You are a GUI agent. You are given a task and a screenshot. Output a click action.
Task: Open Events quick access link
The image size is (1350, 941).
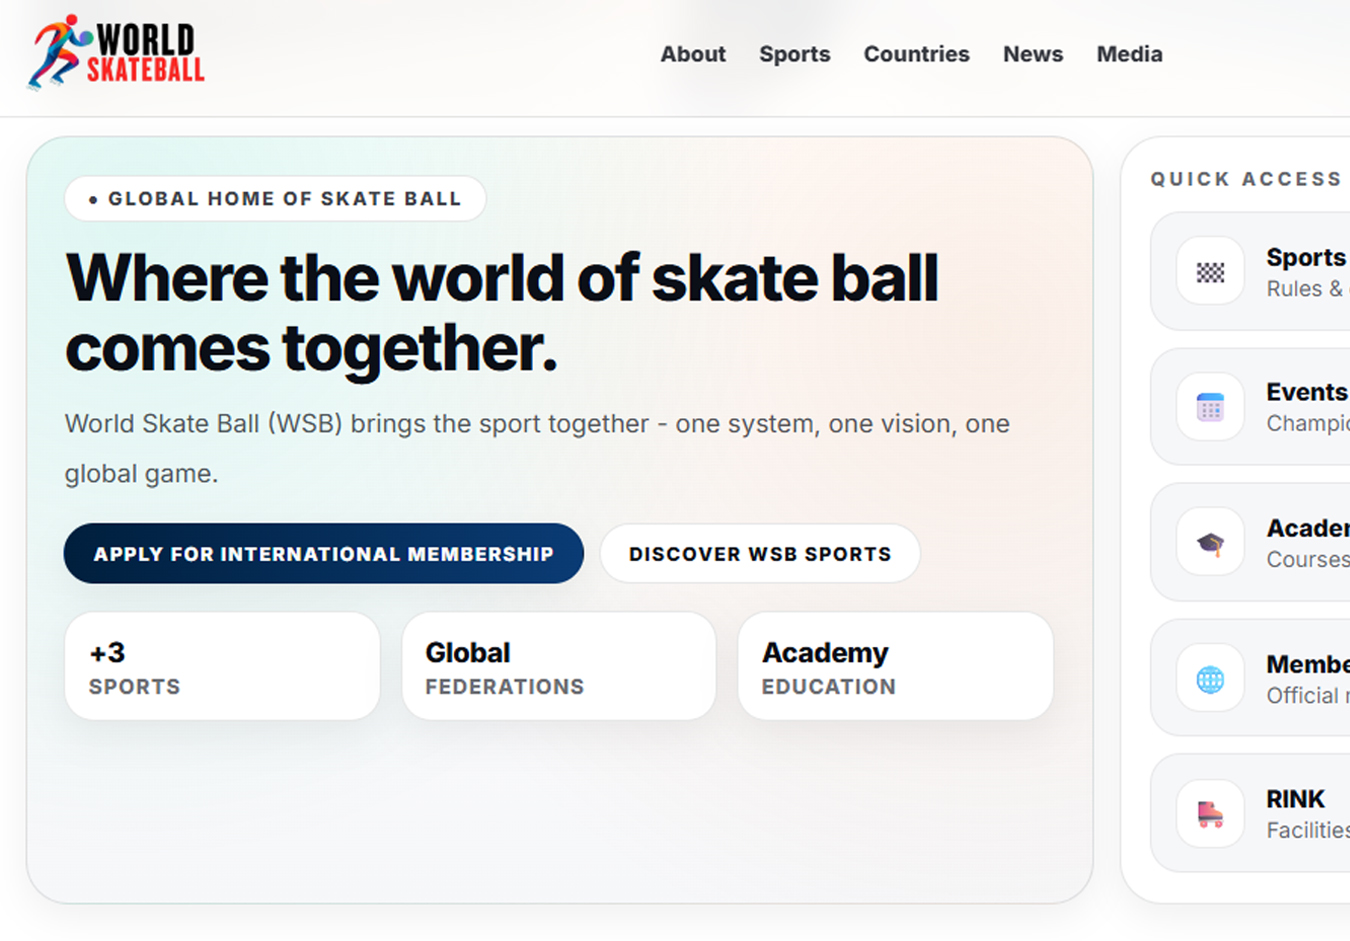(x=1250, y=407)
